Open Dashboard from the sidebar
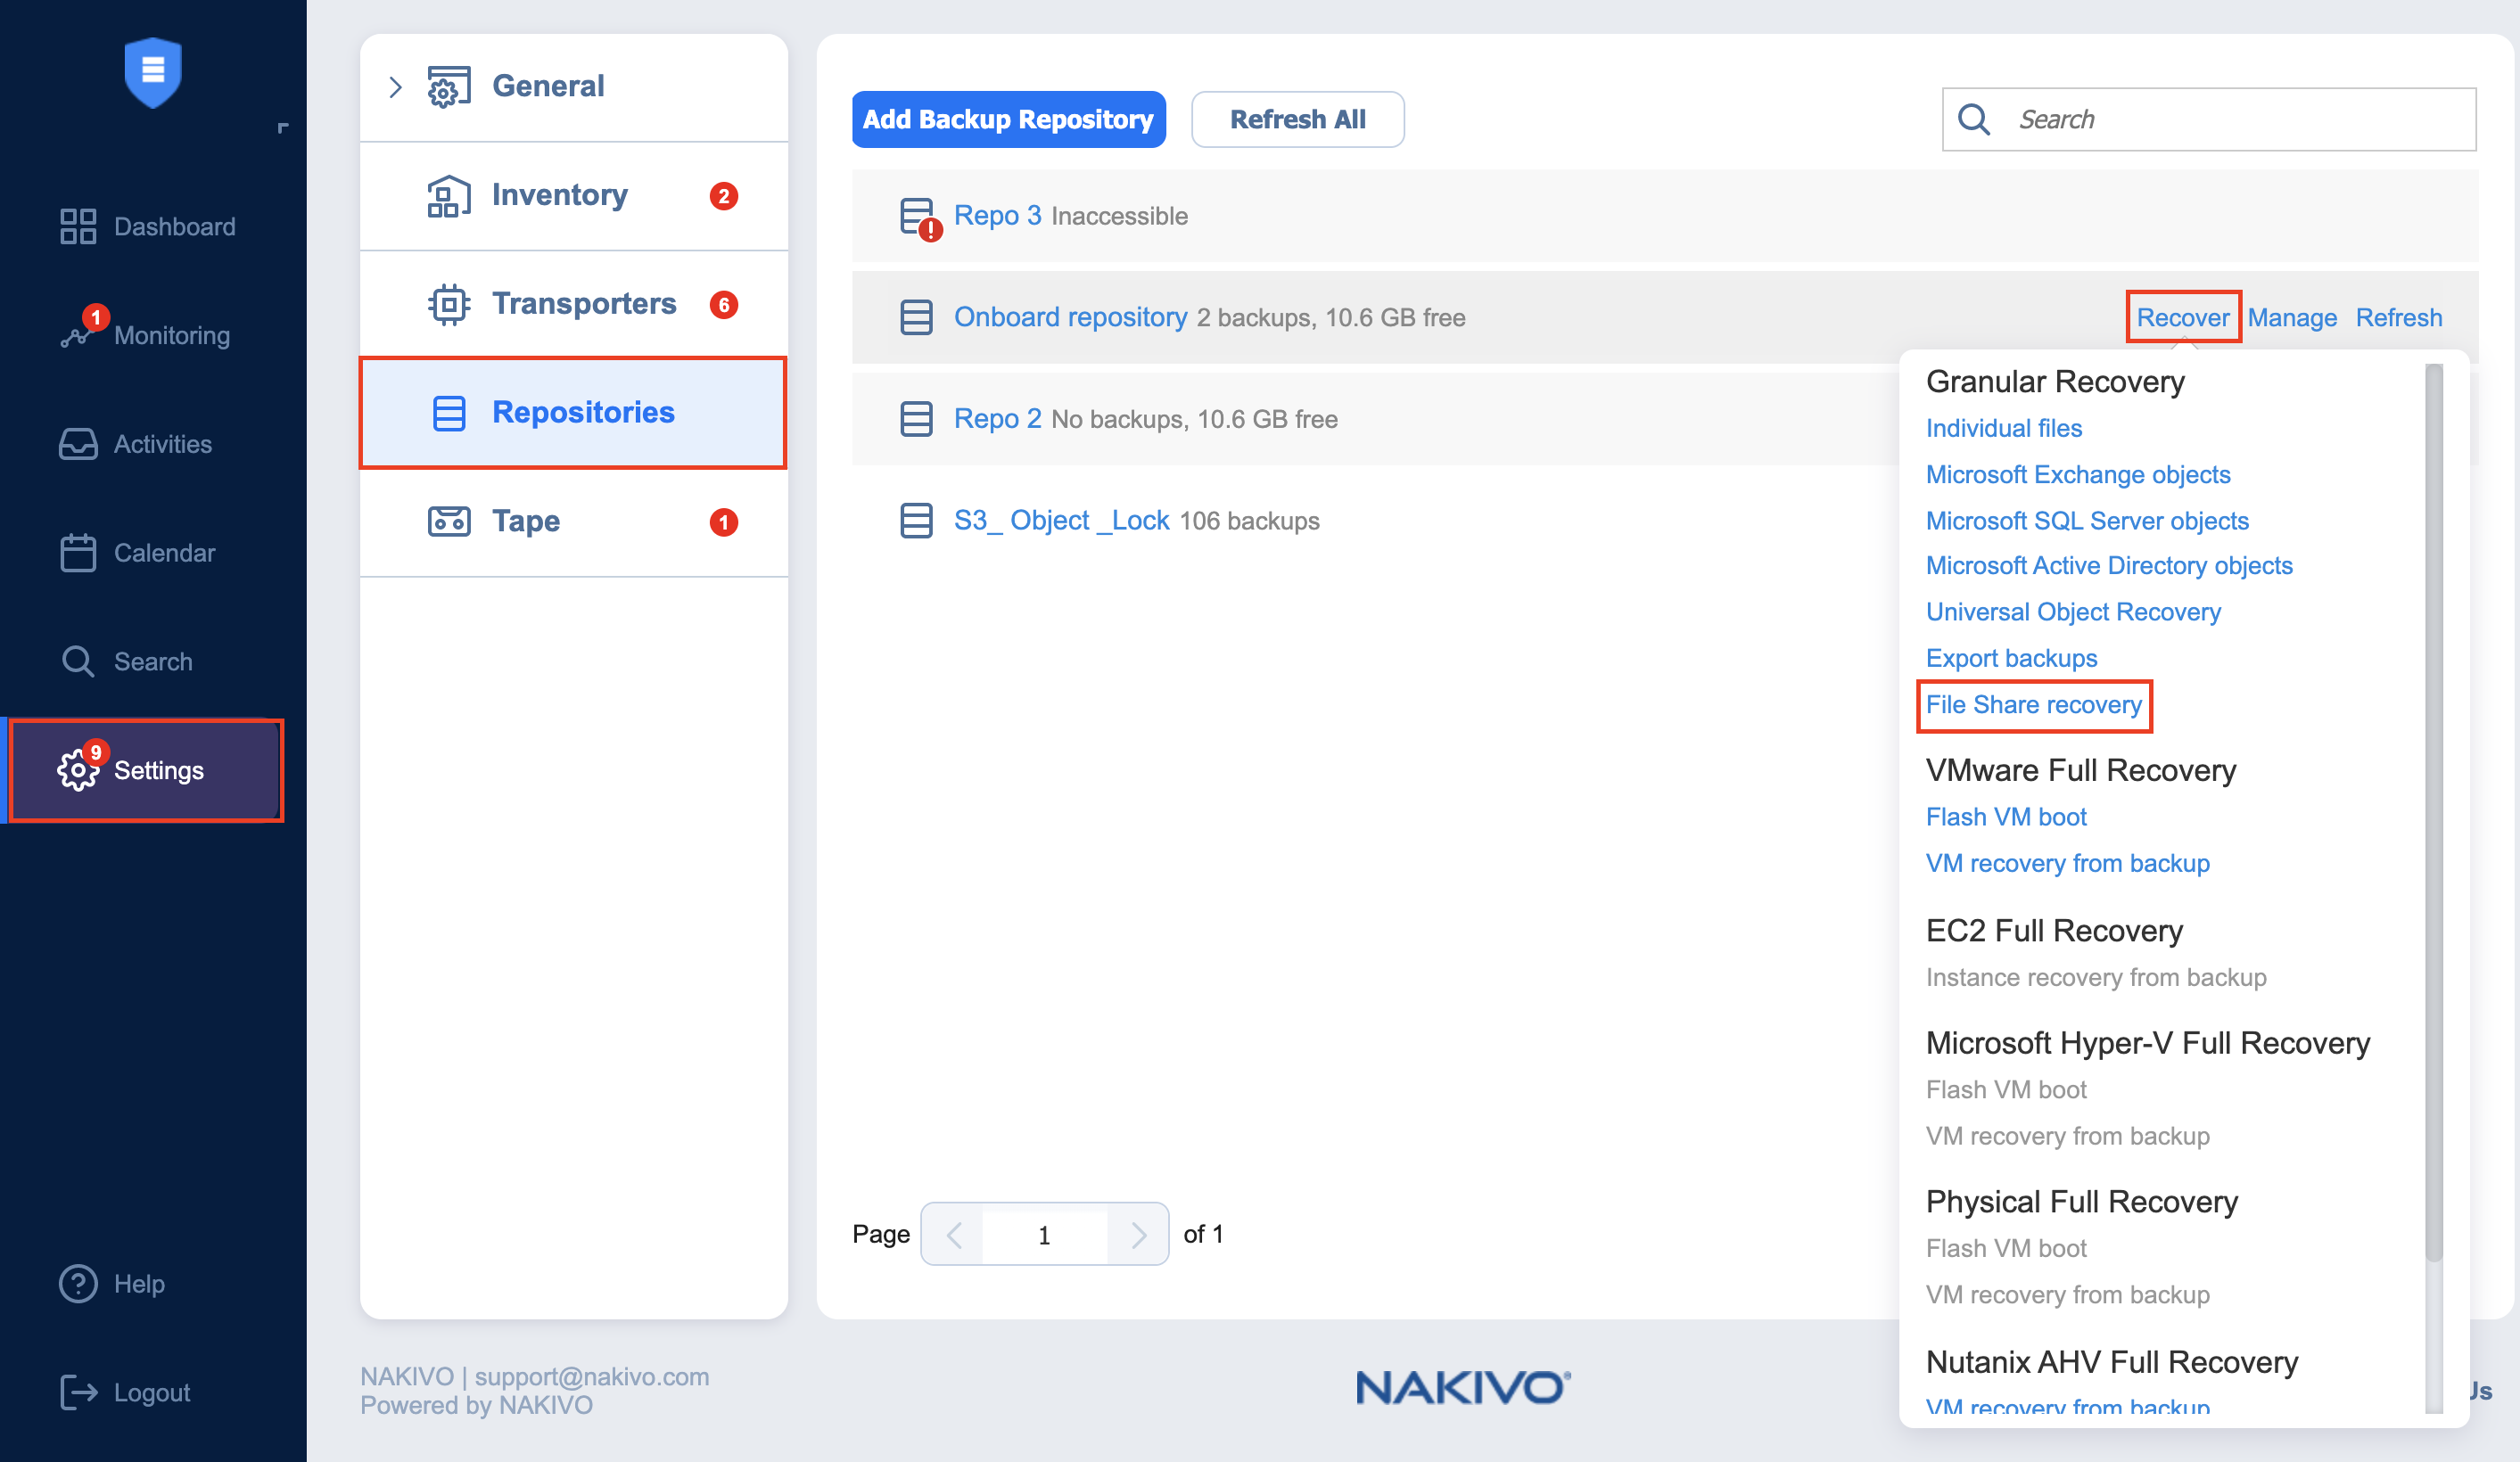2520x1462 pixels. [148, 226]
